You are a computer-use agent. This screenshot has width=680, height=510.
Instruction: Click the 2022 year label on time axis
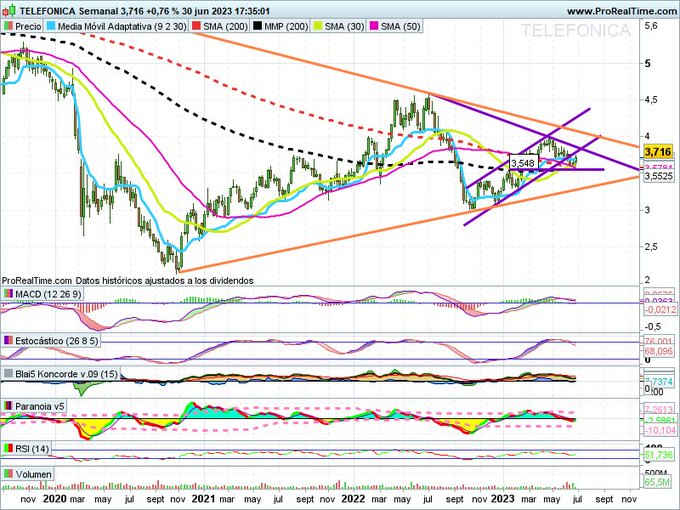(353, 499)
